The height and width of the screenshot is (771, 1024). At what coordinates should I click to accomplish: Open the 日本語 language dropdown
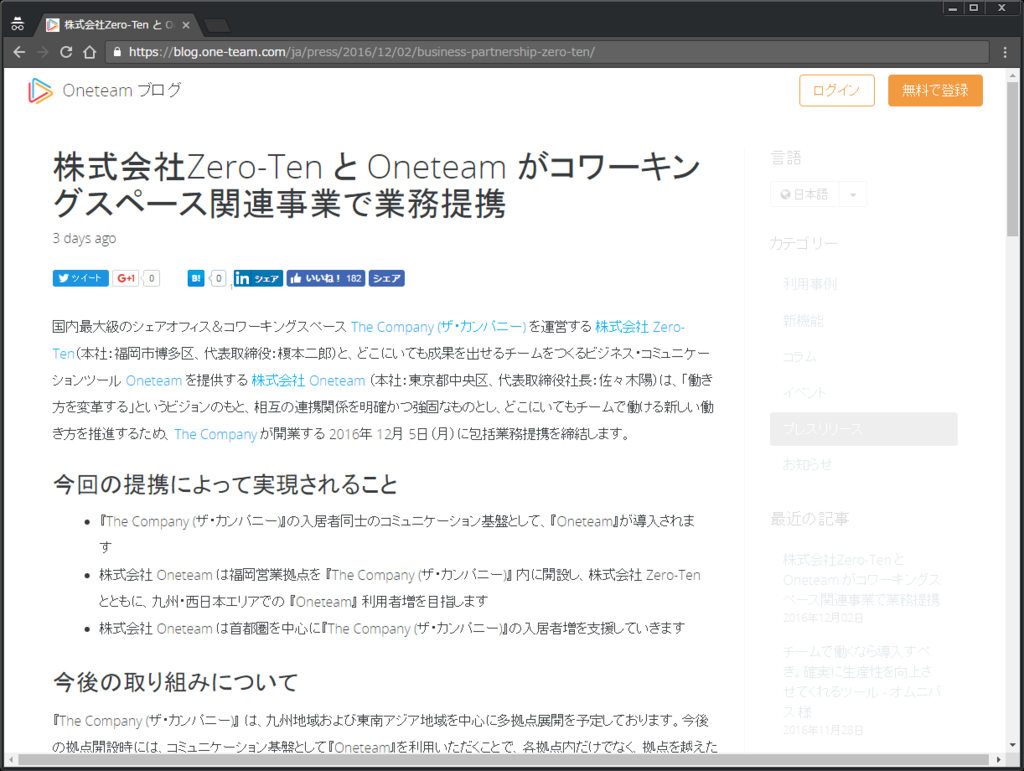[805, 195]
